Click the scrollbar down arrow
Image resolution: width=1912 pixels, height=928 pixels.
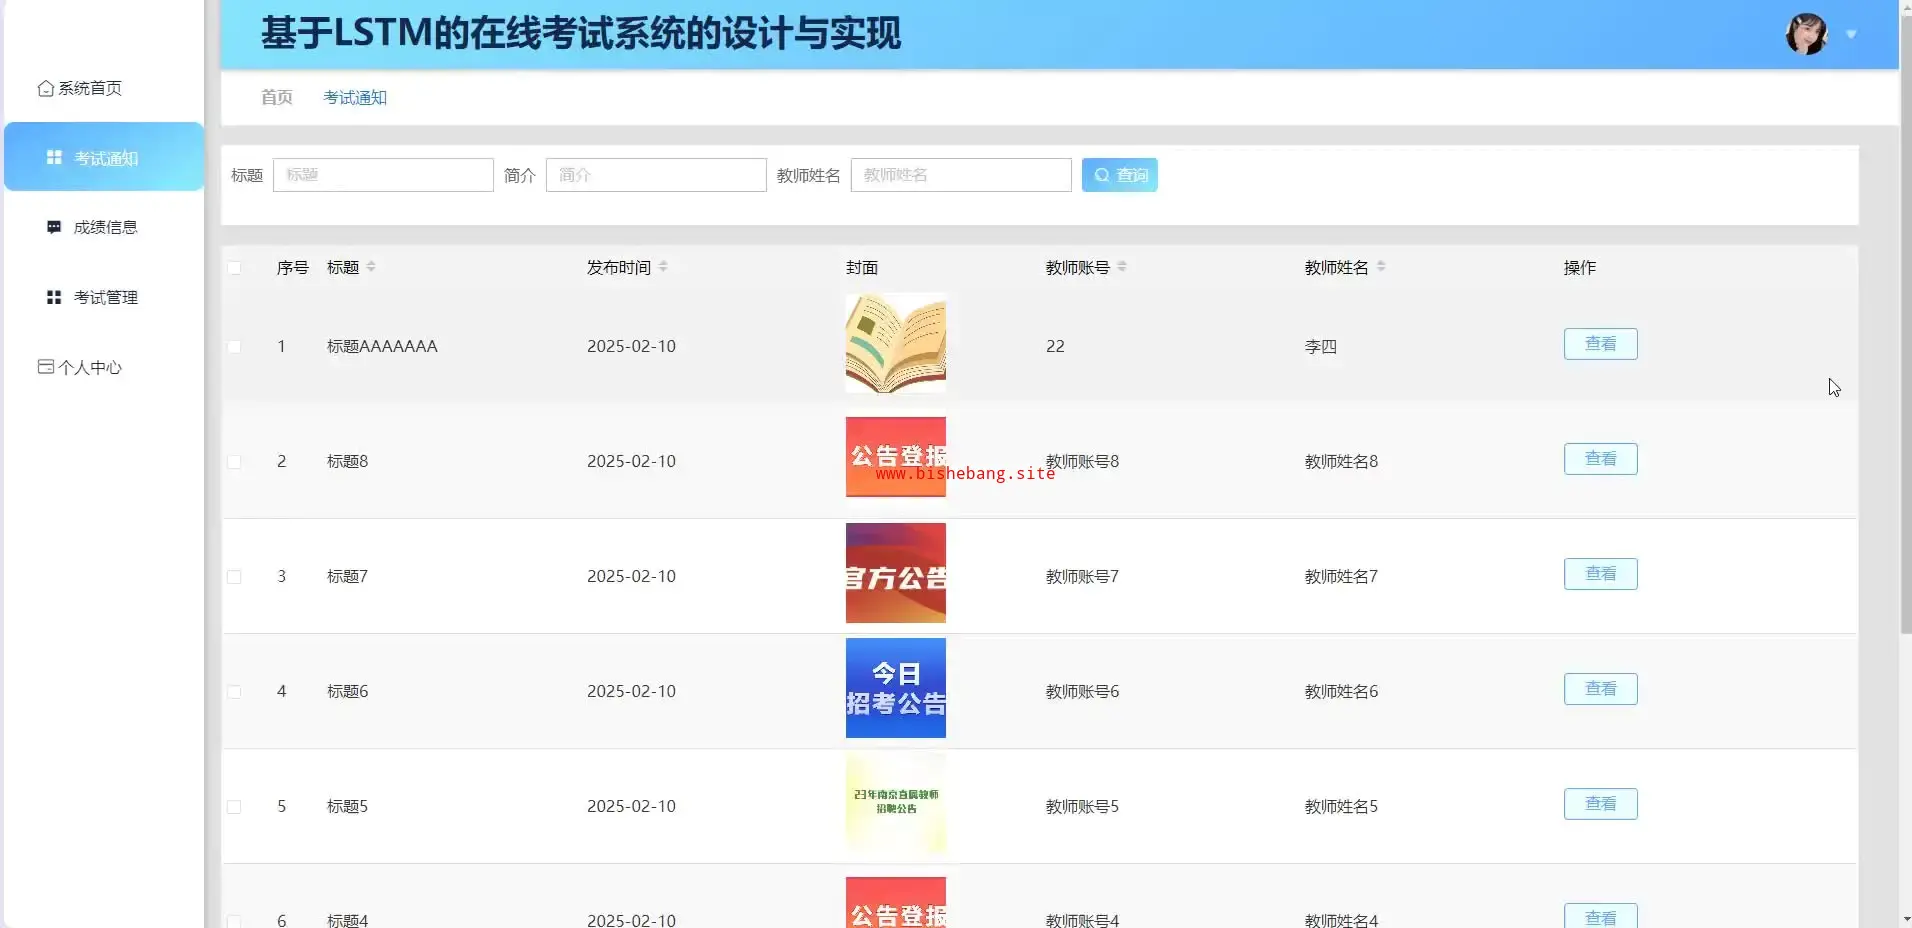point(1905,919)
